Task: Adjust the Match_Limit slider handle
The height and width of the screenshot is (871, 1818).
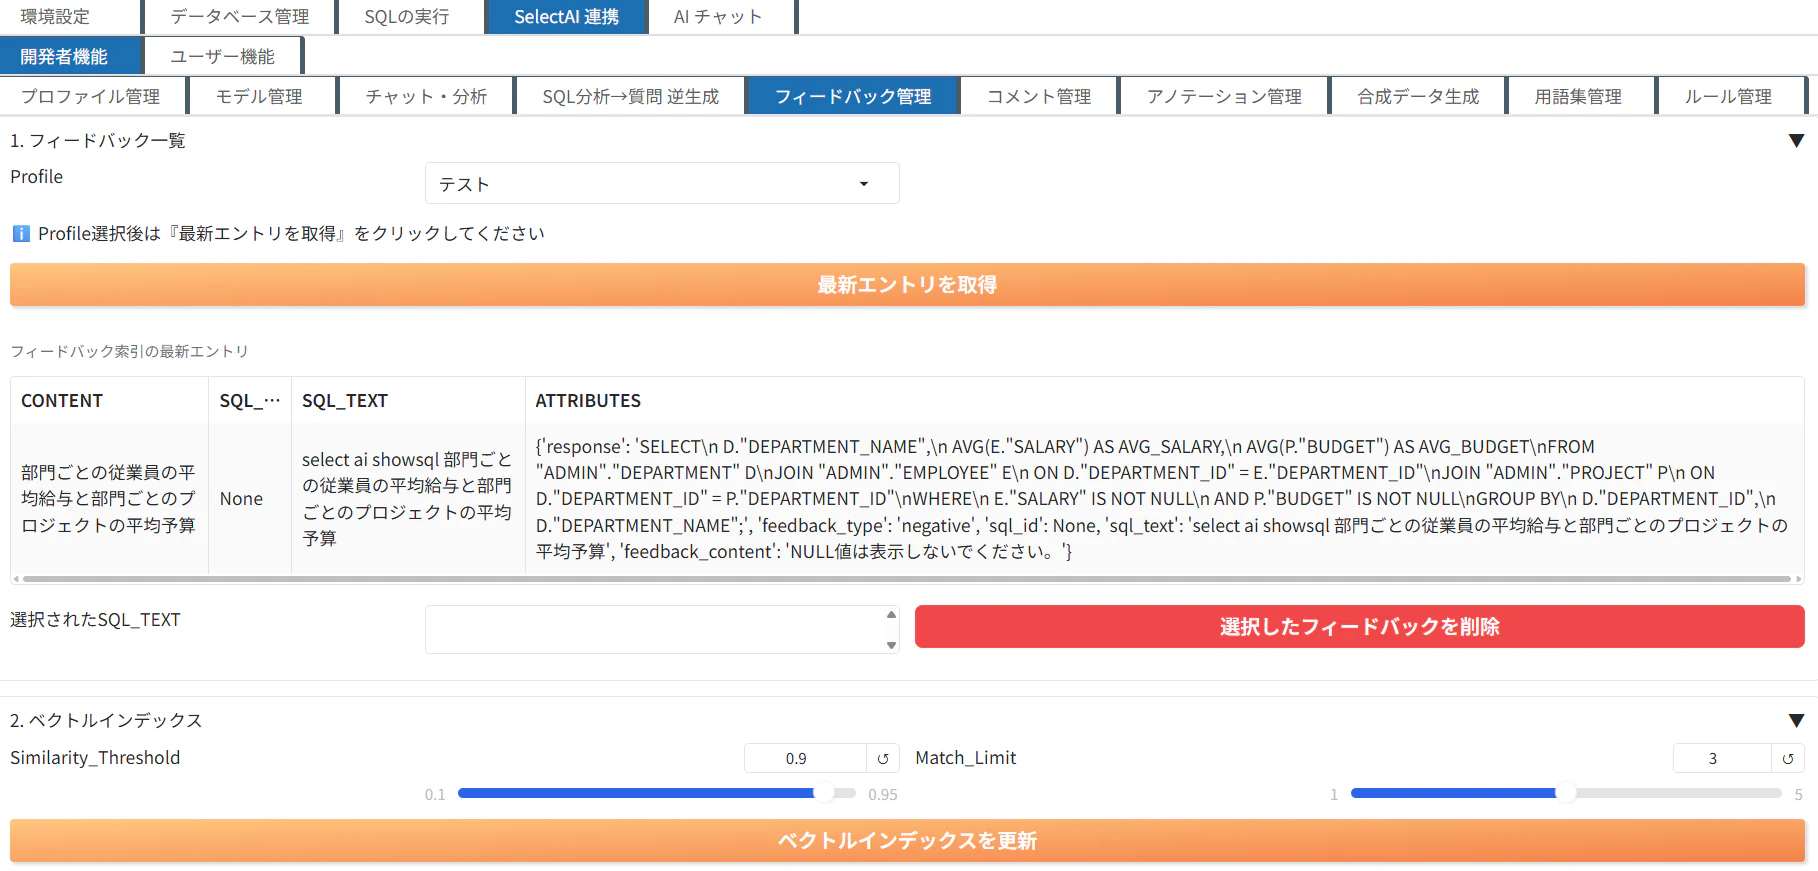Action: tap(1566, 793)
